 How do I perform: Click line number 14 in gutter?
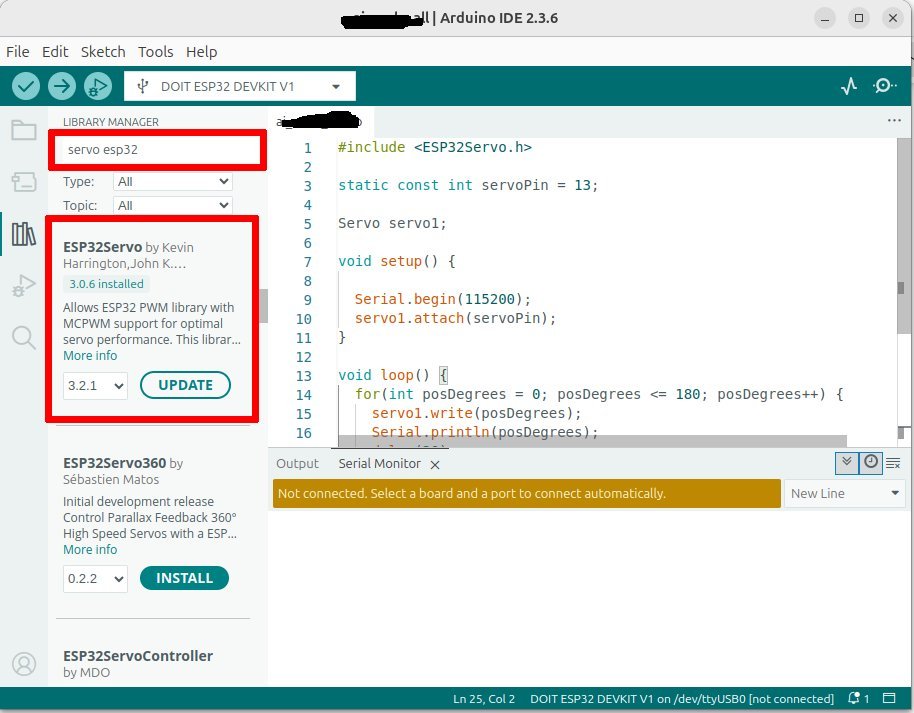(304, 395)
